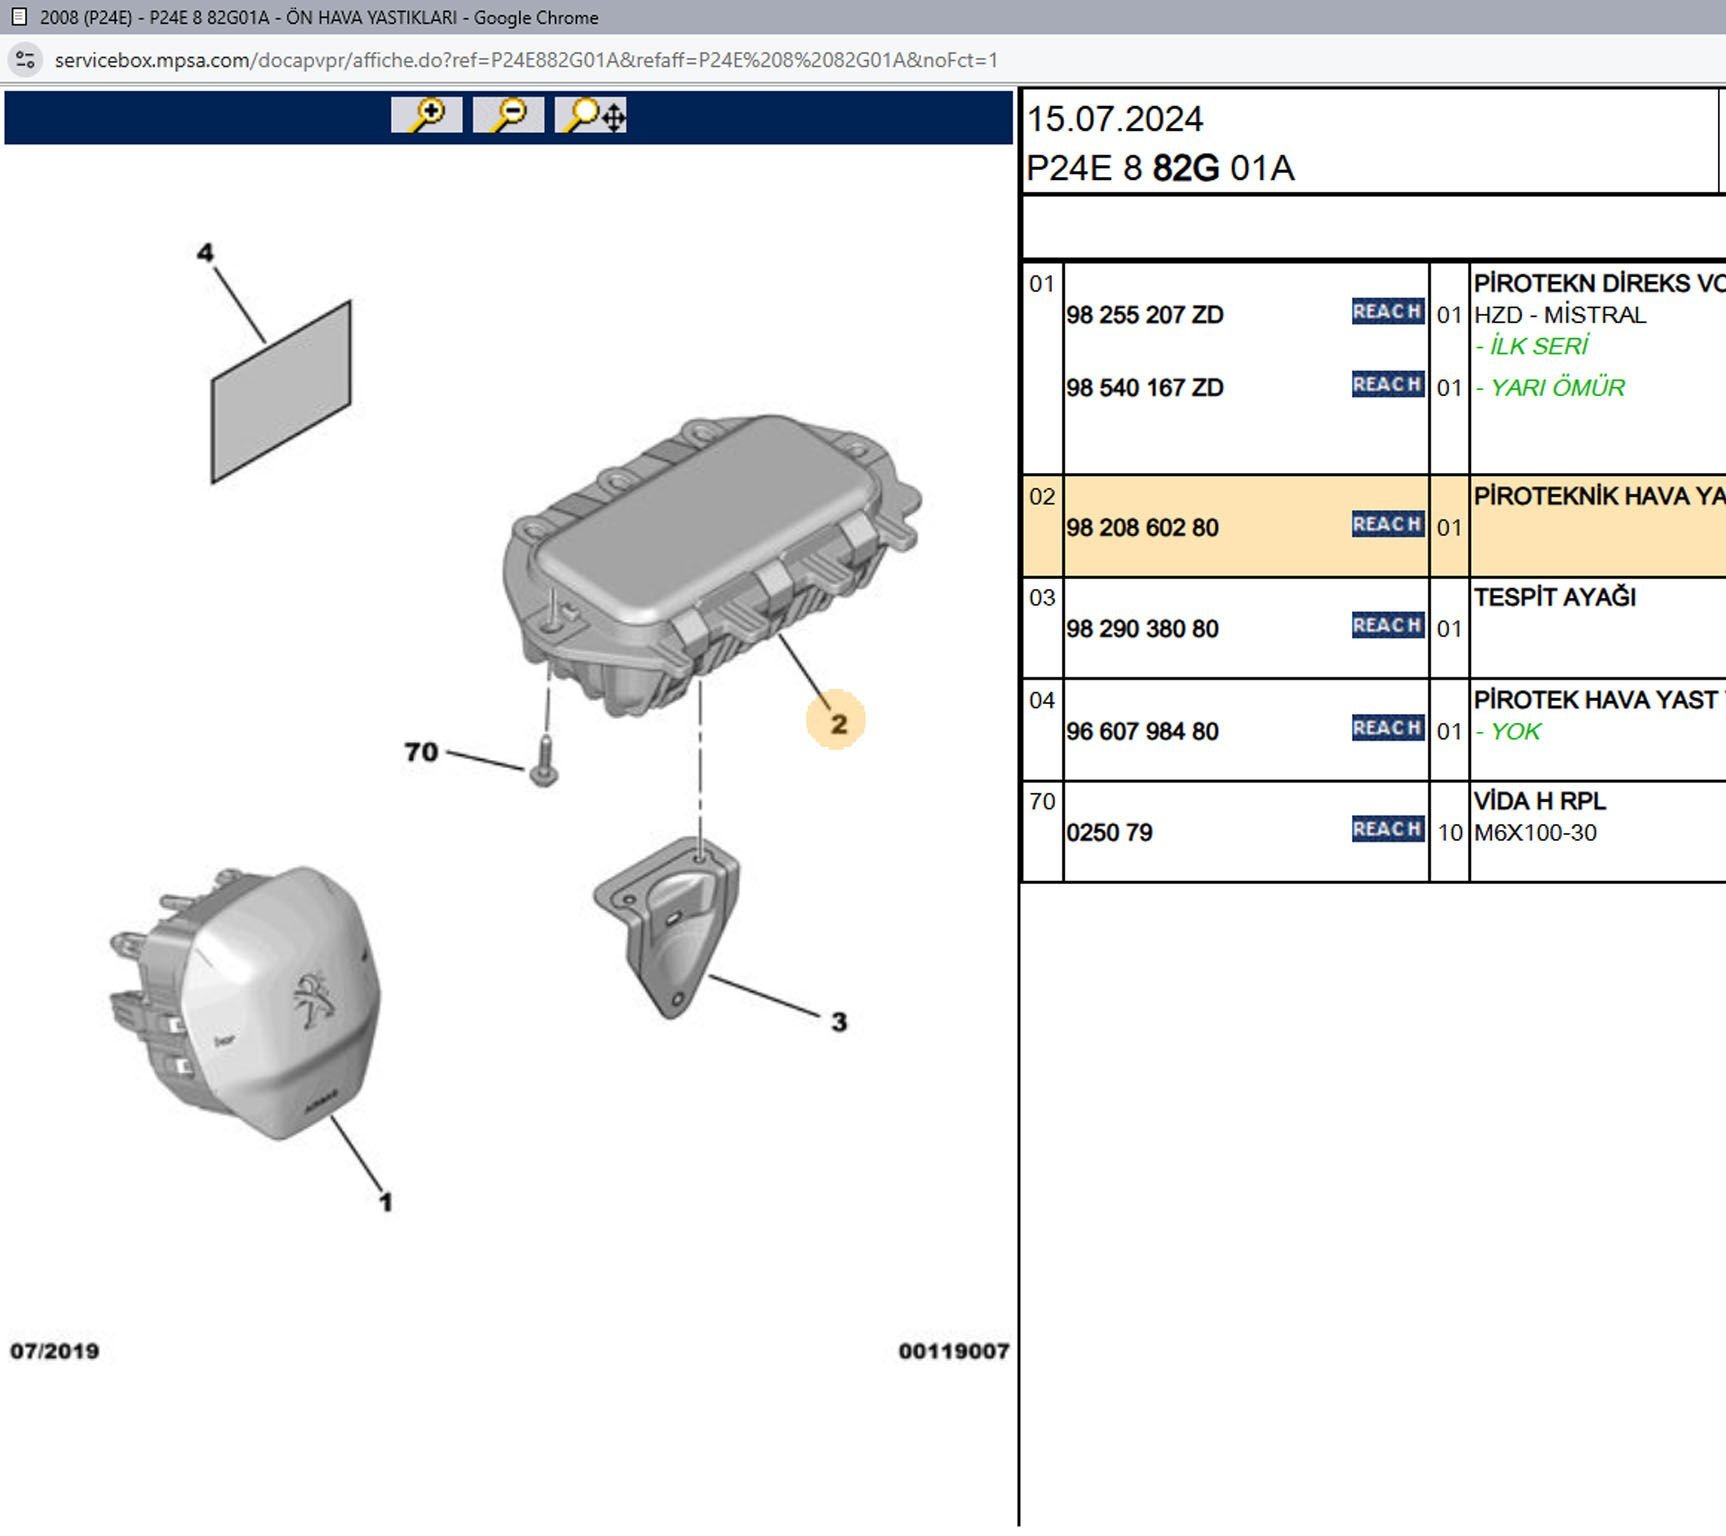
Task: Click part number 98 208 602 80
Action: [1142, 528]
